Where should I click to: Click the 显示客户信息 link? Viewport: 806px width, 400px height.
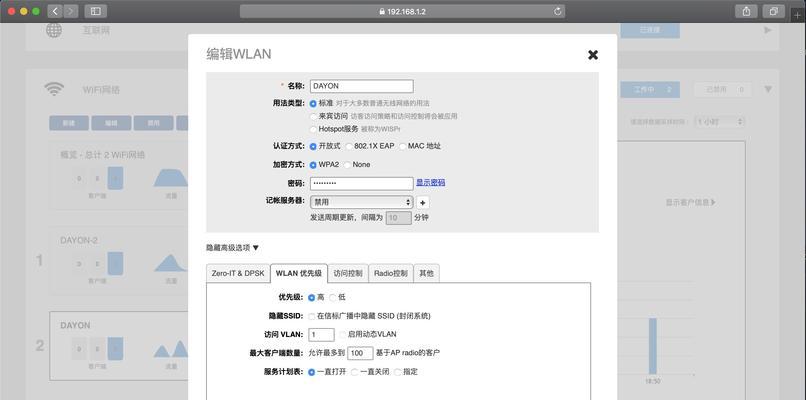pyautogui.click(x=691, y=203)
